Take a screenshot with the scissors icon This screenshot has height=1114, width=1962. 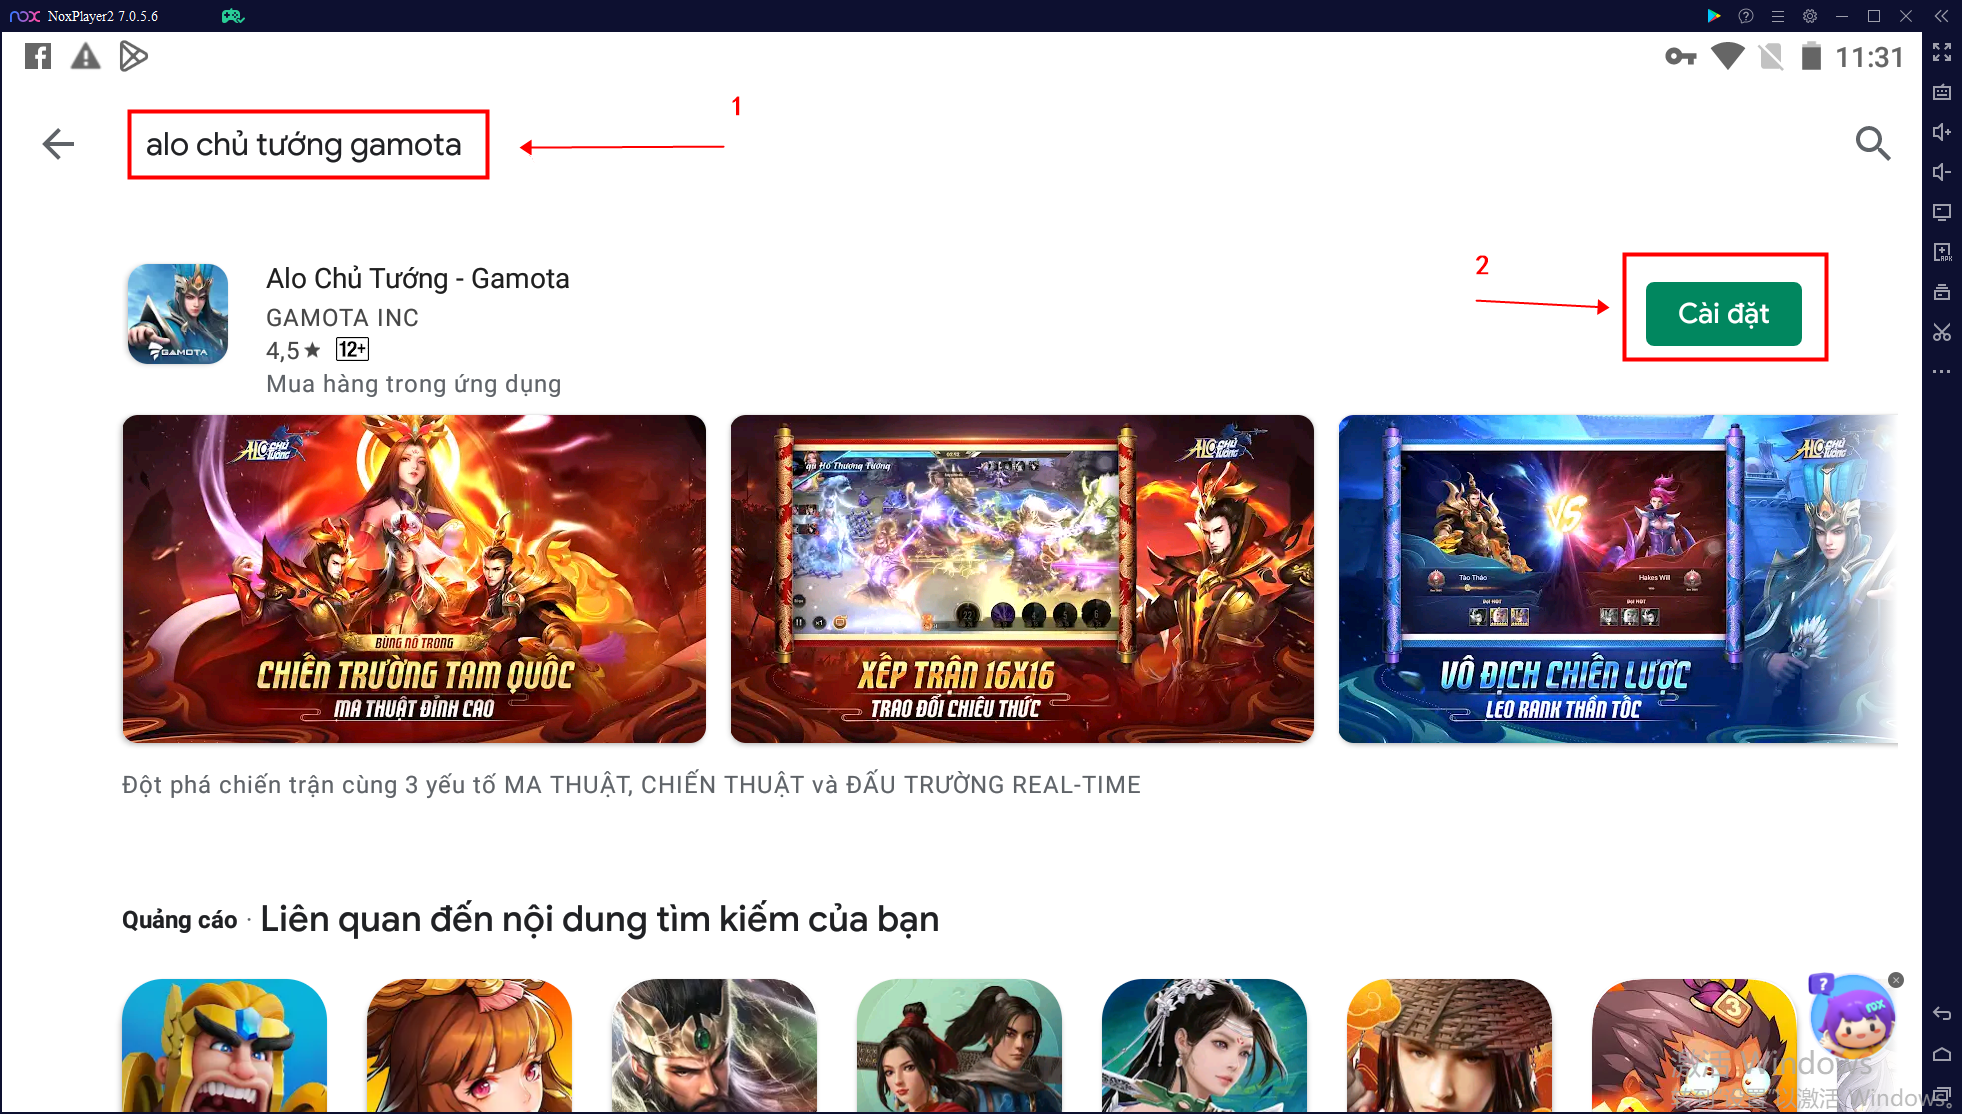(1943, 333)
